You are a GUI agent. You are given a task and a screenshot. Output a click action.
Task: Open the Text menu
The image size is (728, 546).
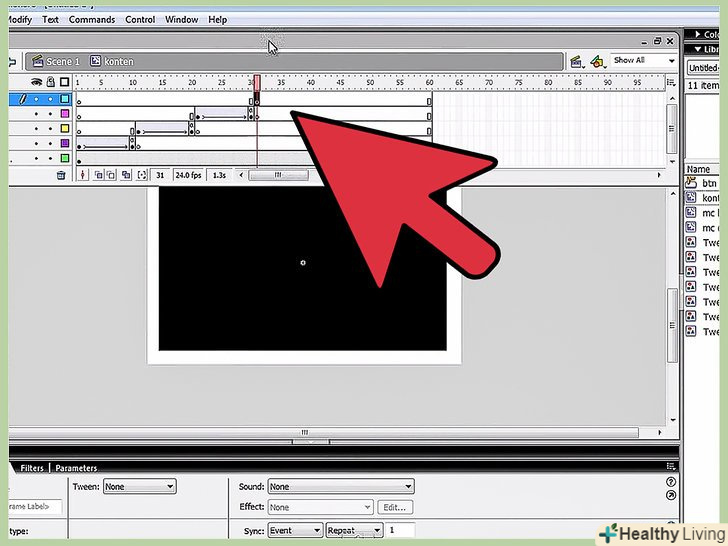point(50,20)
